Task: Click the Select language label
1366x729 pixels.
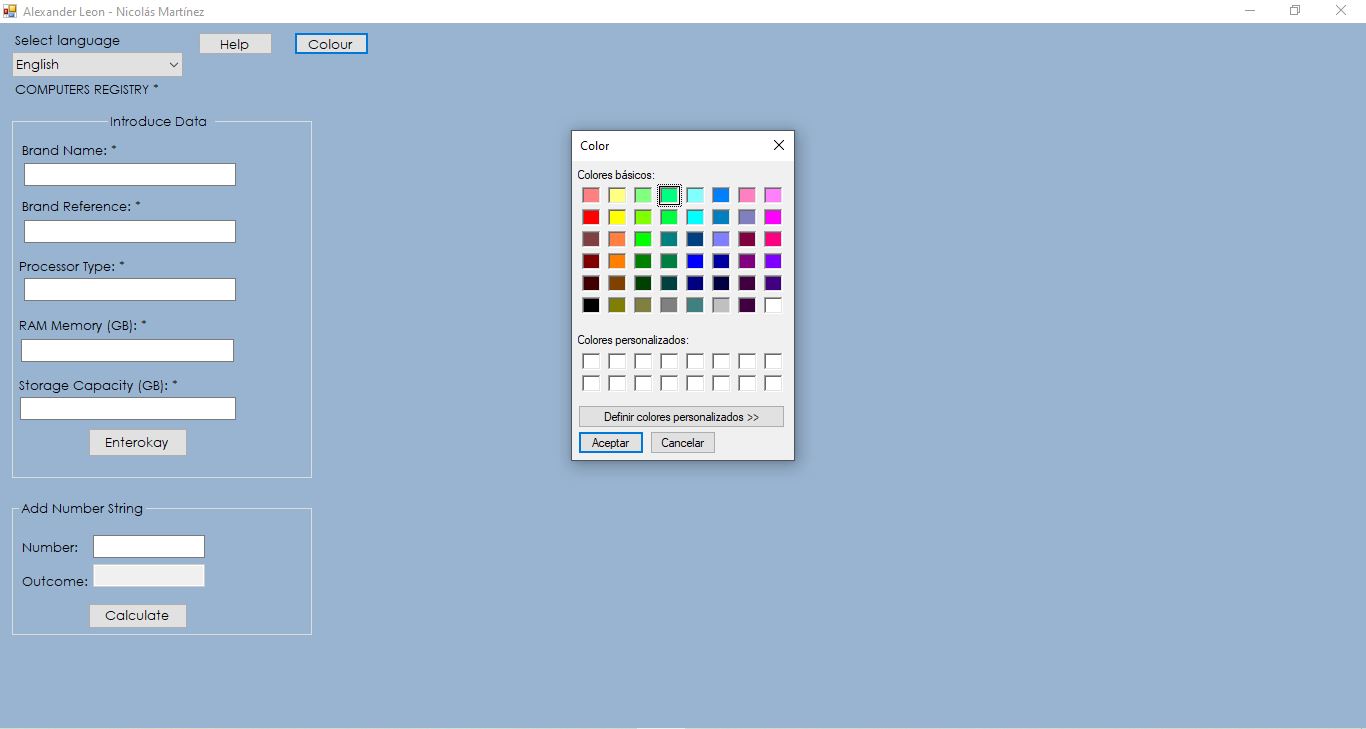Action: (67, 41)
